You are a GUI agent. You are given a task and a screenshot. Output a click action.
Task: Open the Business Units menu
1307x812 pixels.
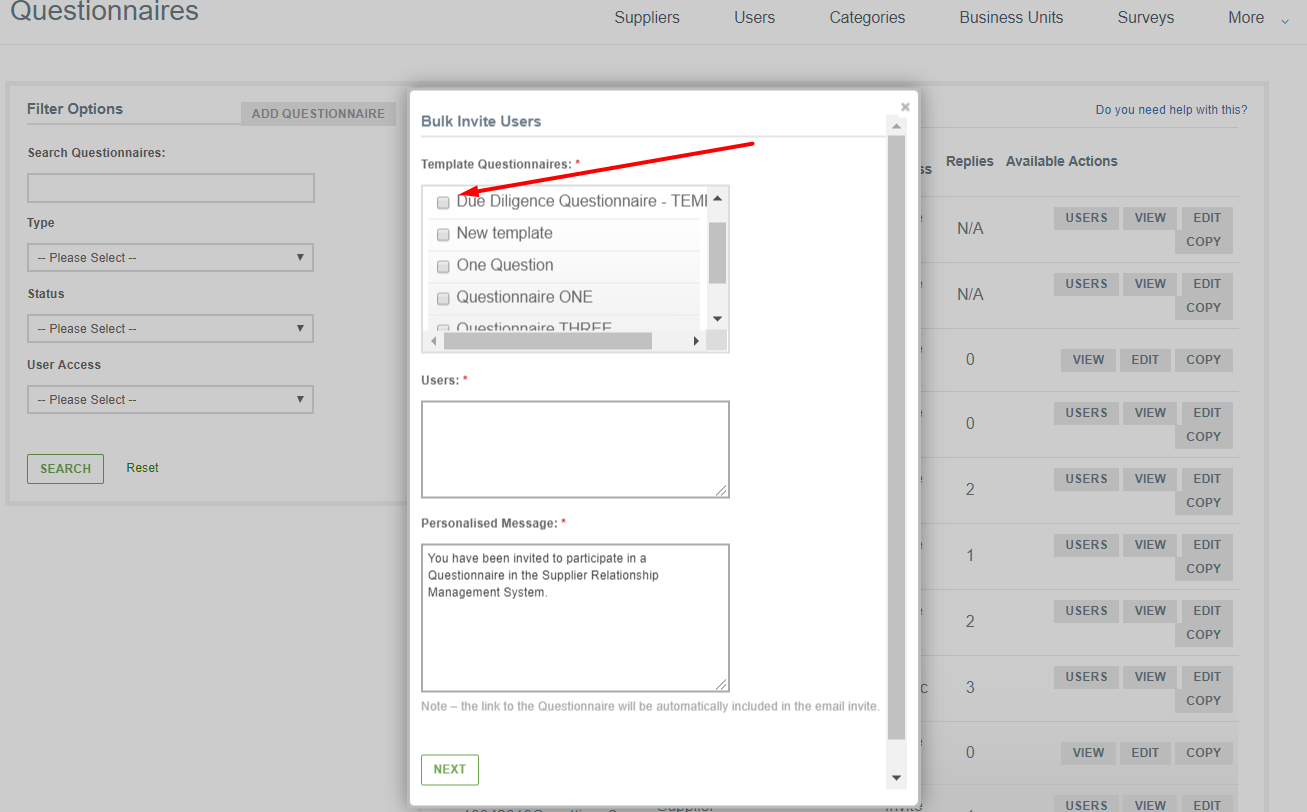1011,18
